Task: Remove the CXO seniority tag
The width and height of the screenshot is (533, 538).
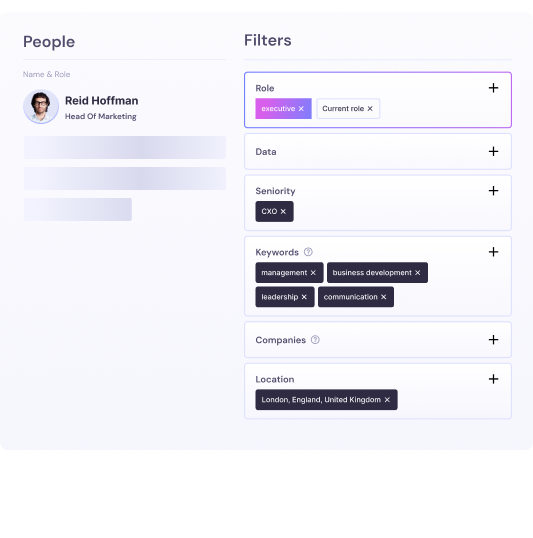Action: (283, 211)
